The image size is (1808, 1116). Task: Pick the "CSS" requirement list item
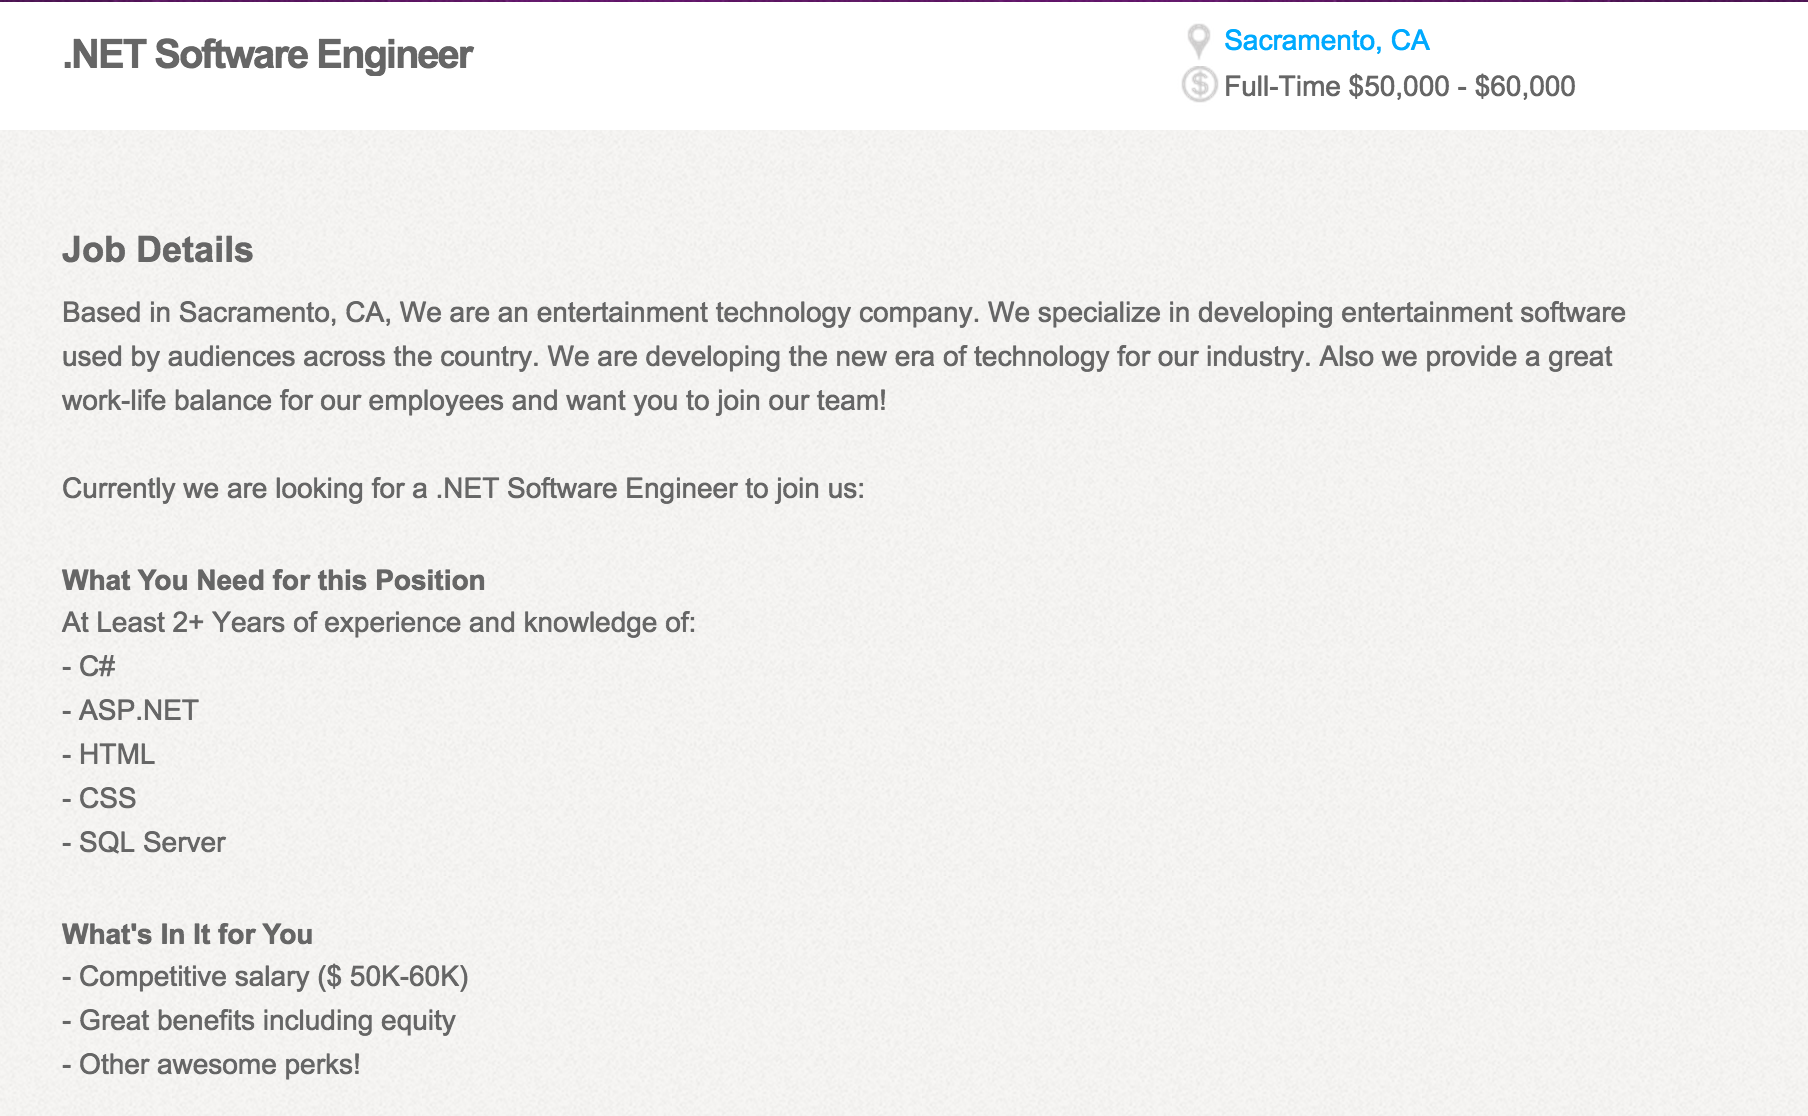click(x=107, y=798)
